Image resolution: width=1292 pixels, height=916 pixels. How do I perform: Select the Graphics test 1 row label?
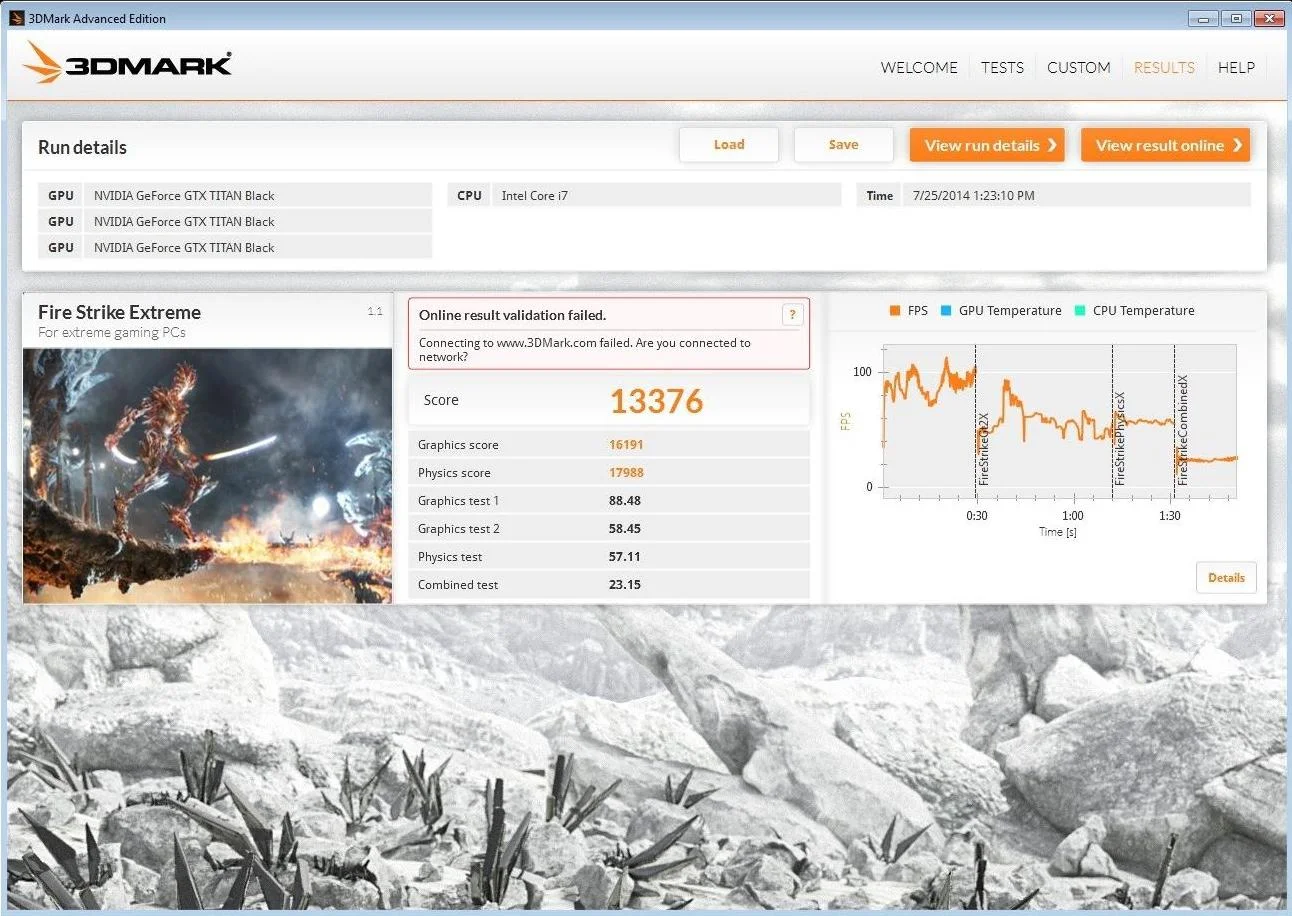pyautogui.click(x=458, y=501)
